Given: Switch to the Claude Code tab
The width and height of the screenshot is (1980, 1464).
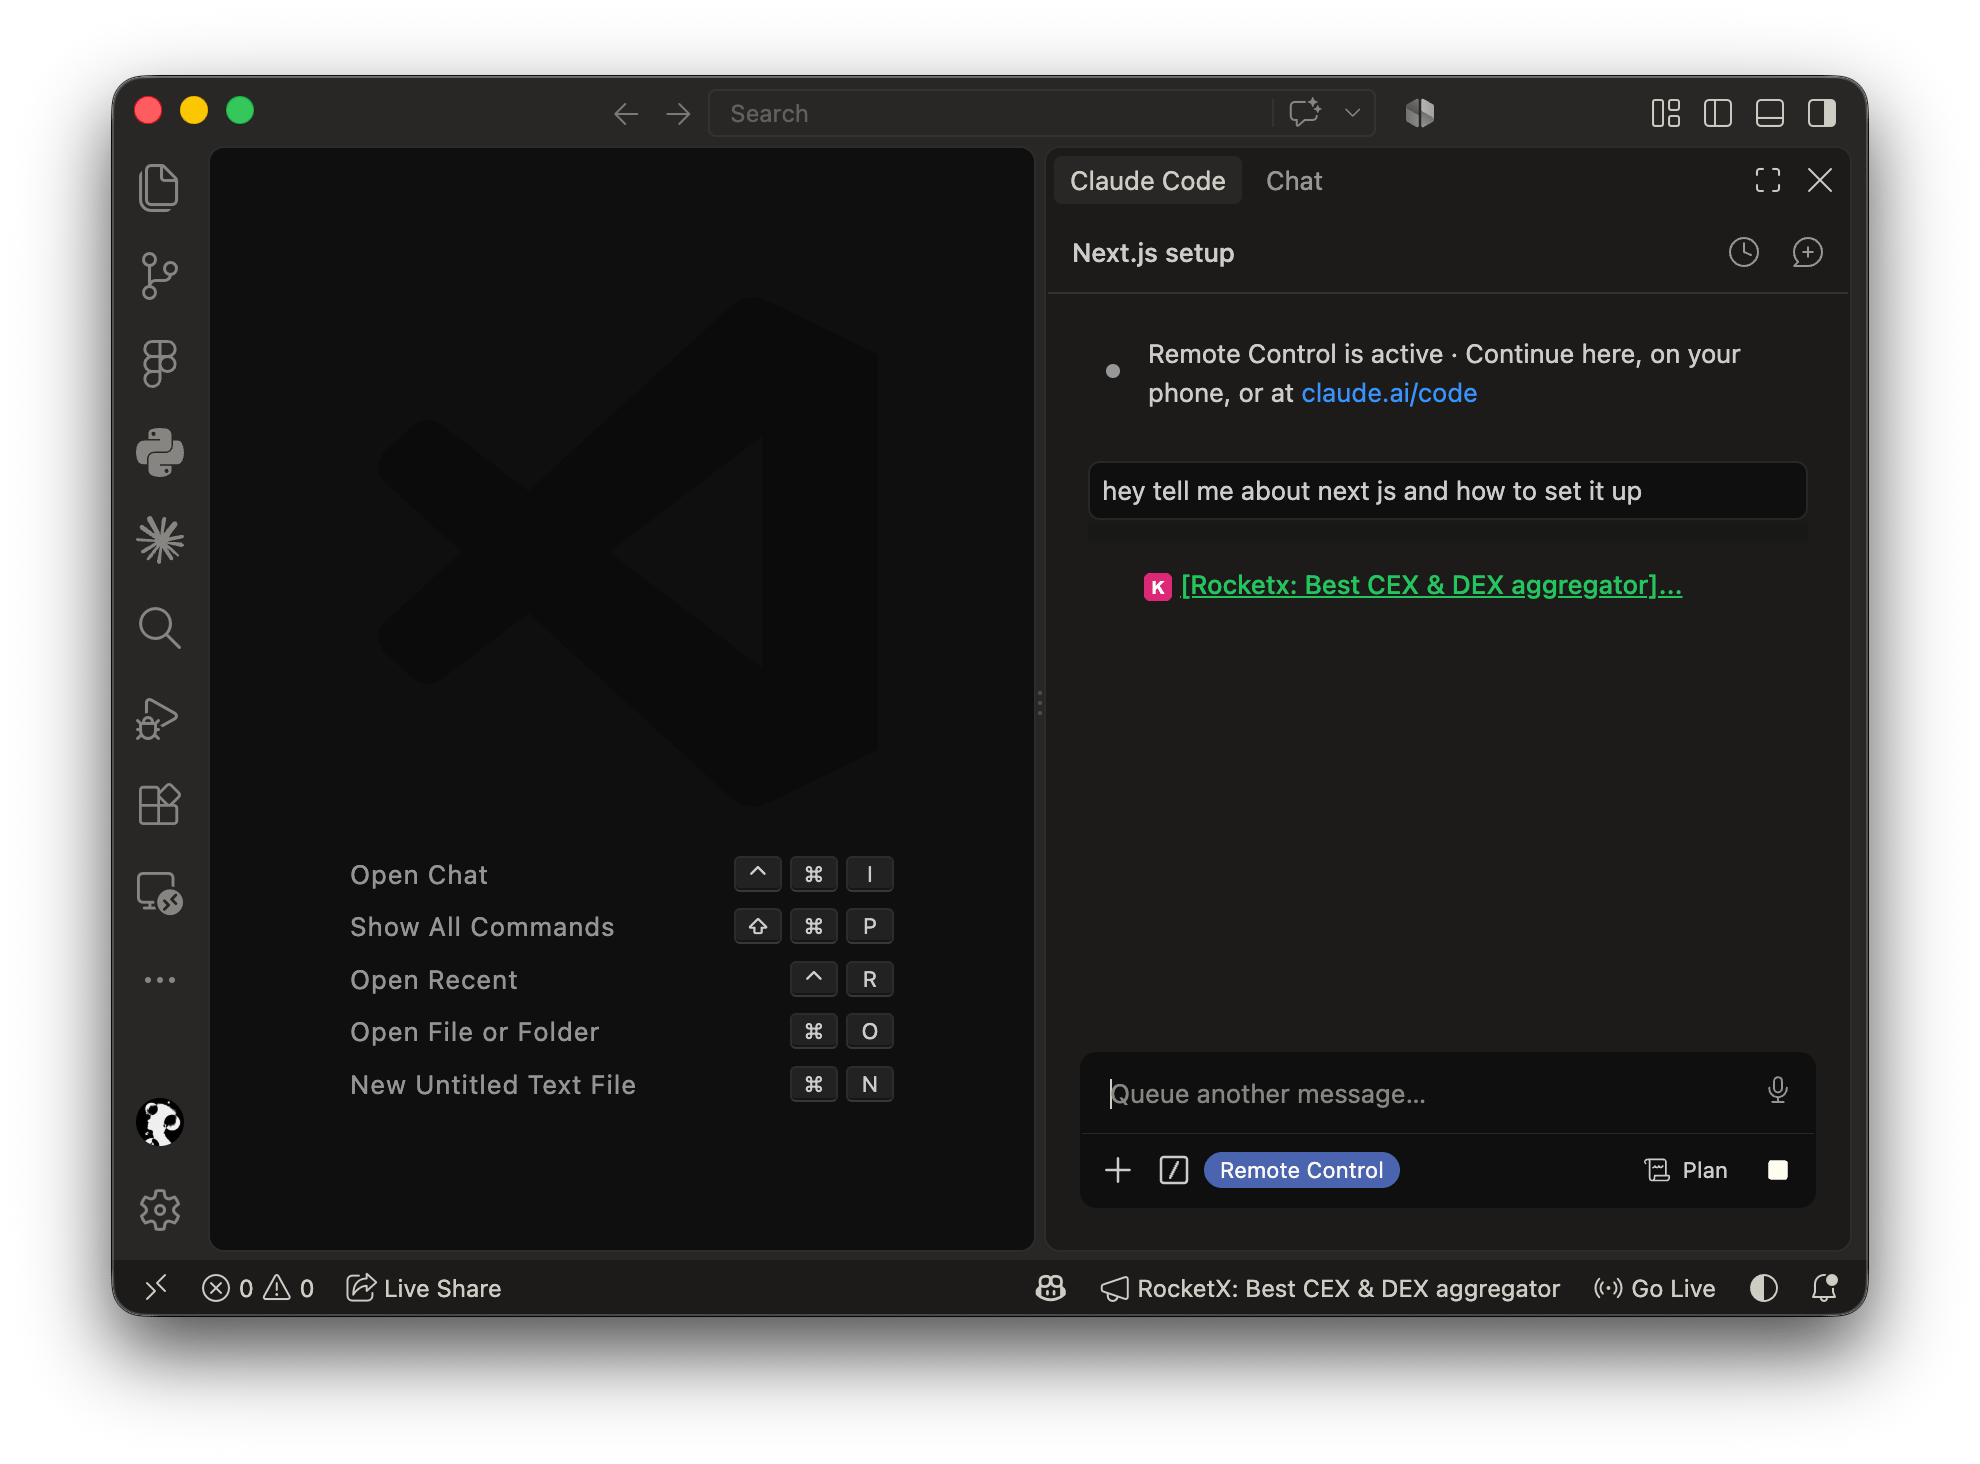Looking at the screenshot, I should (1148, 181).
